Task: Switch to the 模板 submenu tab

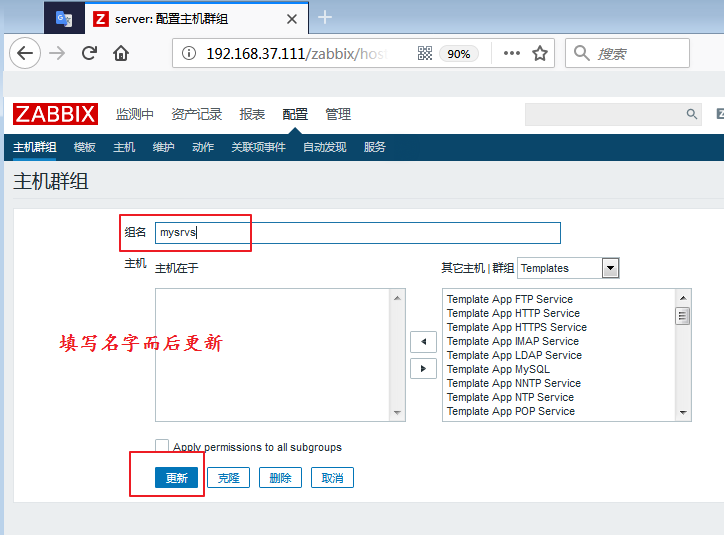Action: [85, 147]
